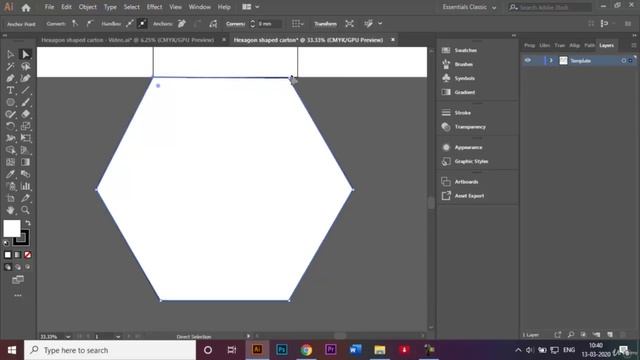Screen dimensions: 640x360
Task: Select the Curvature tool
Action: (25, 78)
